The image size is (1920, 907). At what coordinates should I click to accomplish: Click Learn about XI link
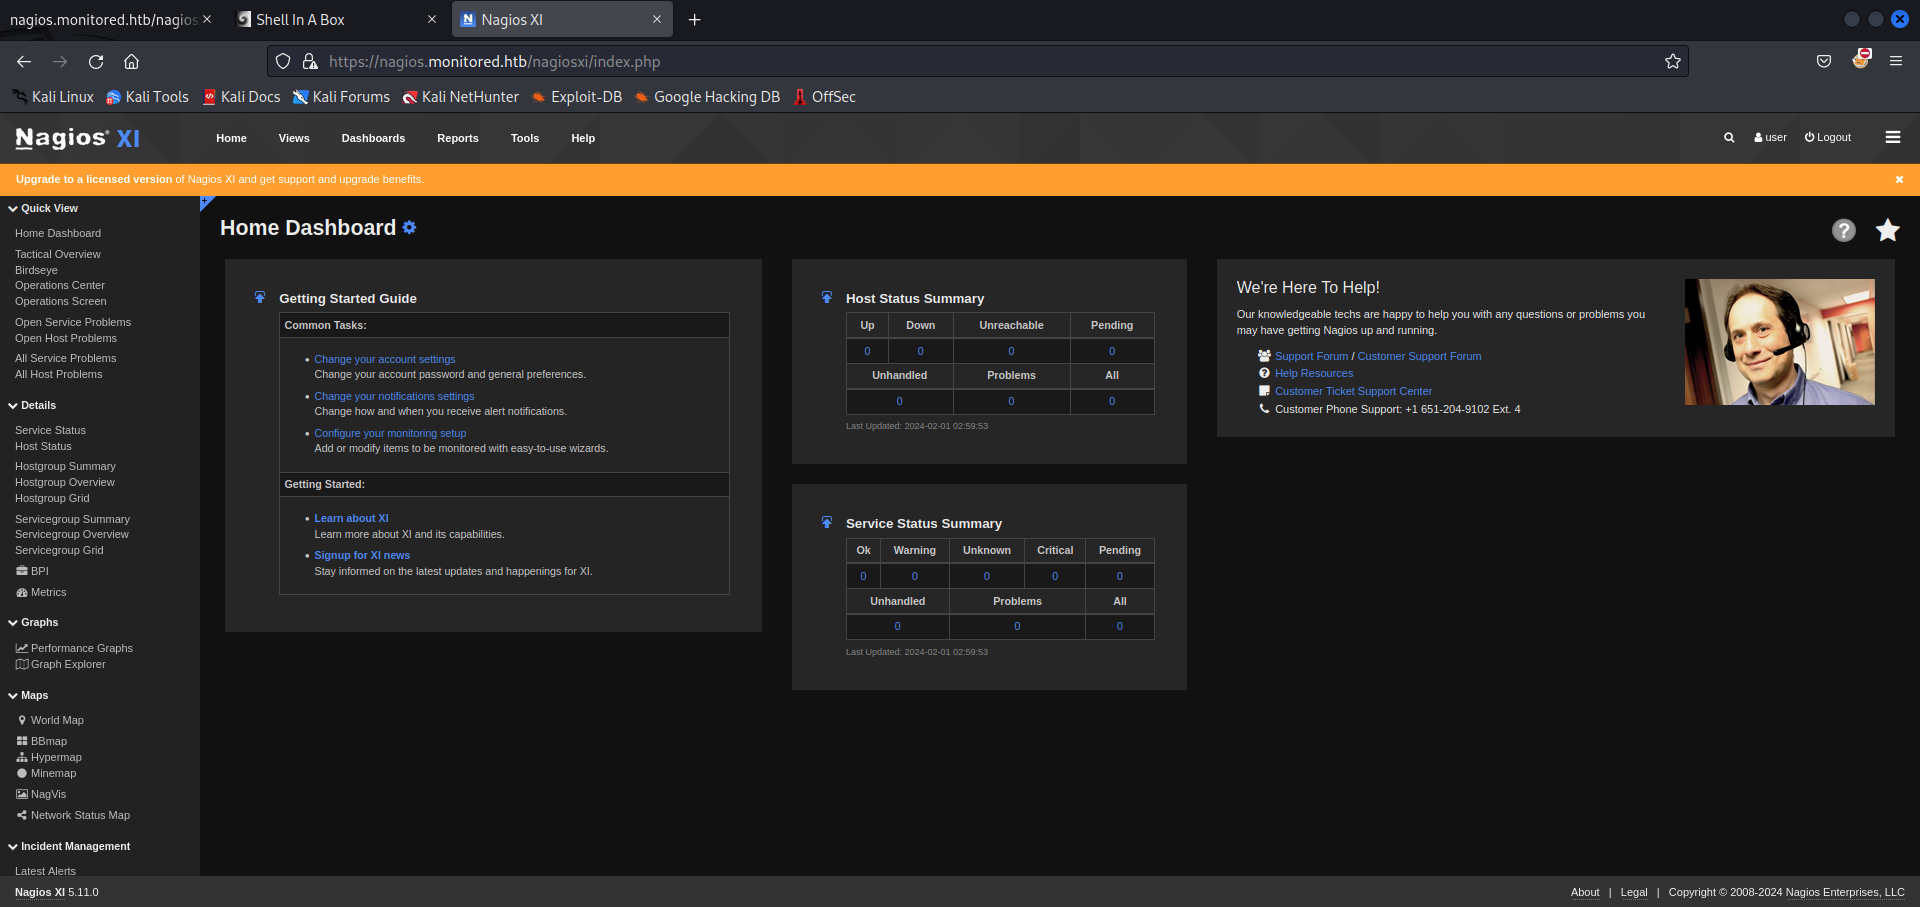pyautogui.click(x=351, y=518)
